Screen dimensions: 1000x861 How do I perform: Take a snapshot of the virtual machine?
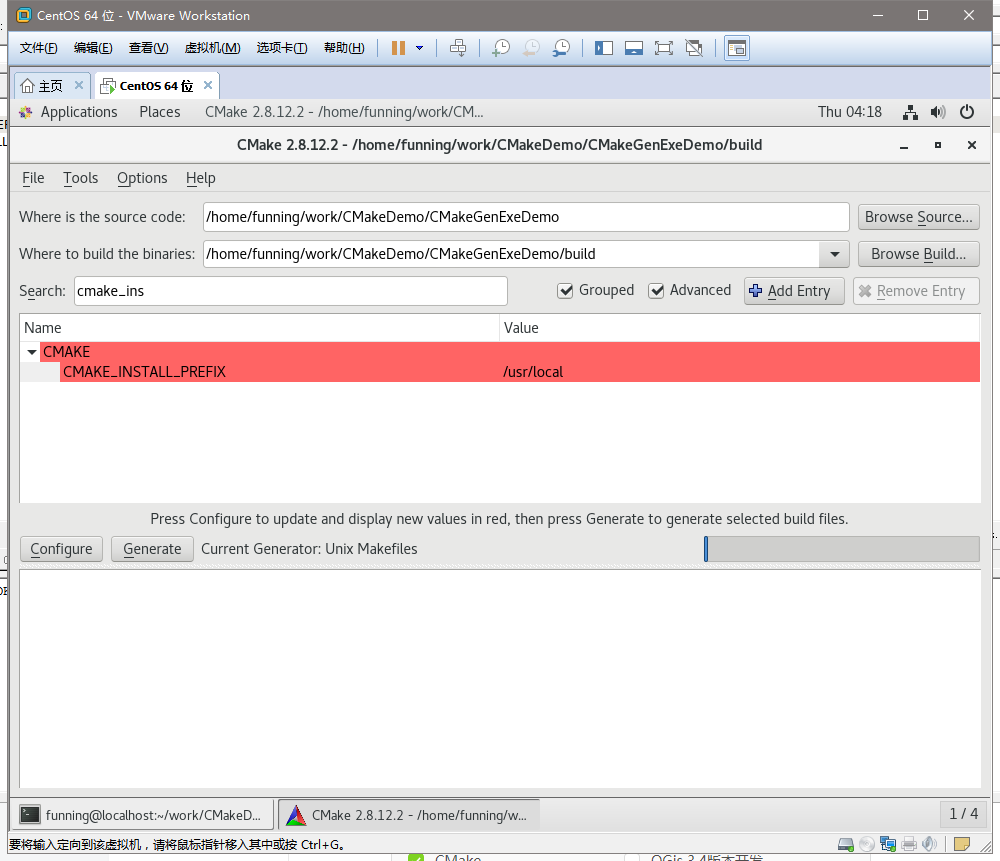501,47
